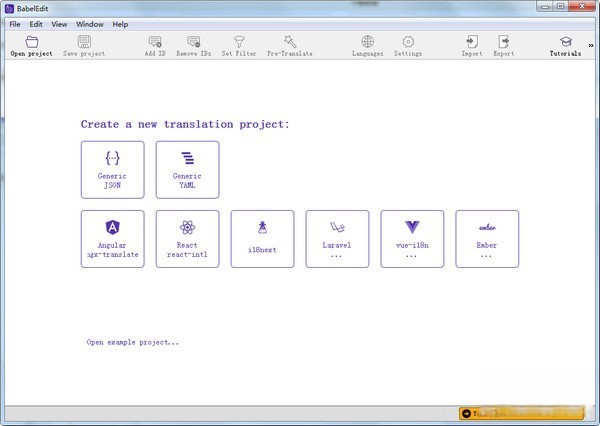This screenshot has width=600, height=426.
Task: Click the Save project toolbar icon
Action: coord(84,42)
